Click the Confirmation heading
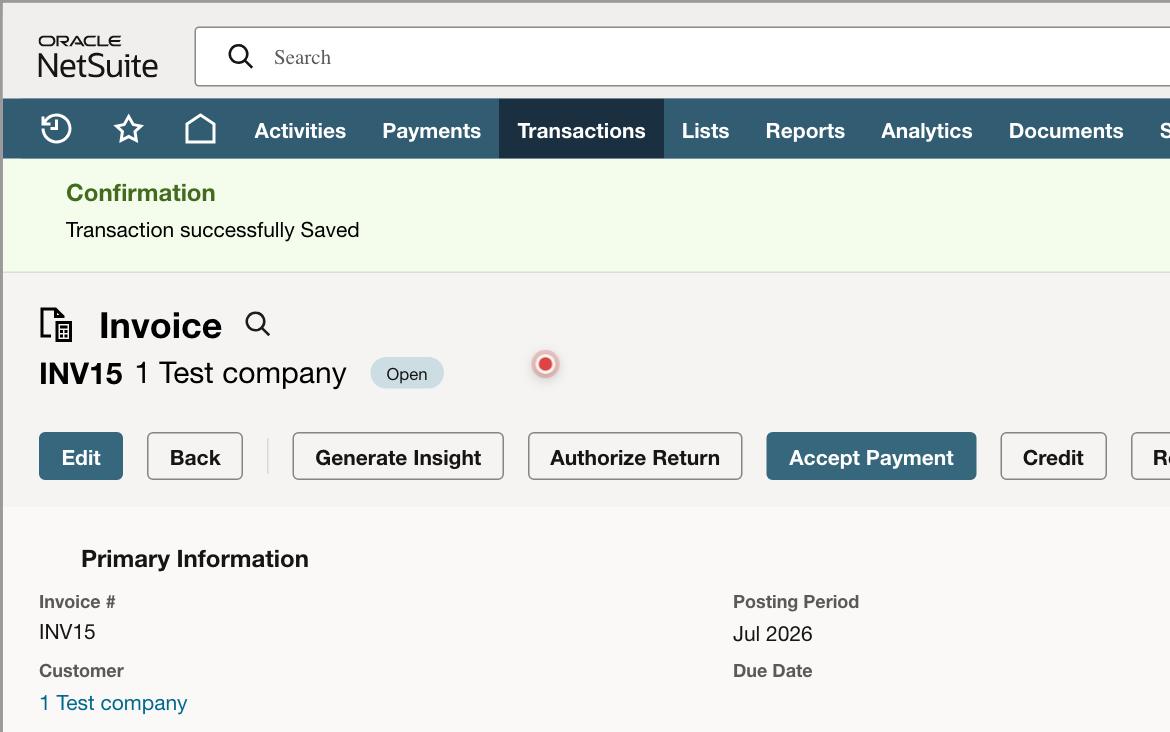The width and height of the screenshot is (1170, 732). 140,193
